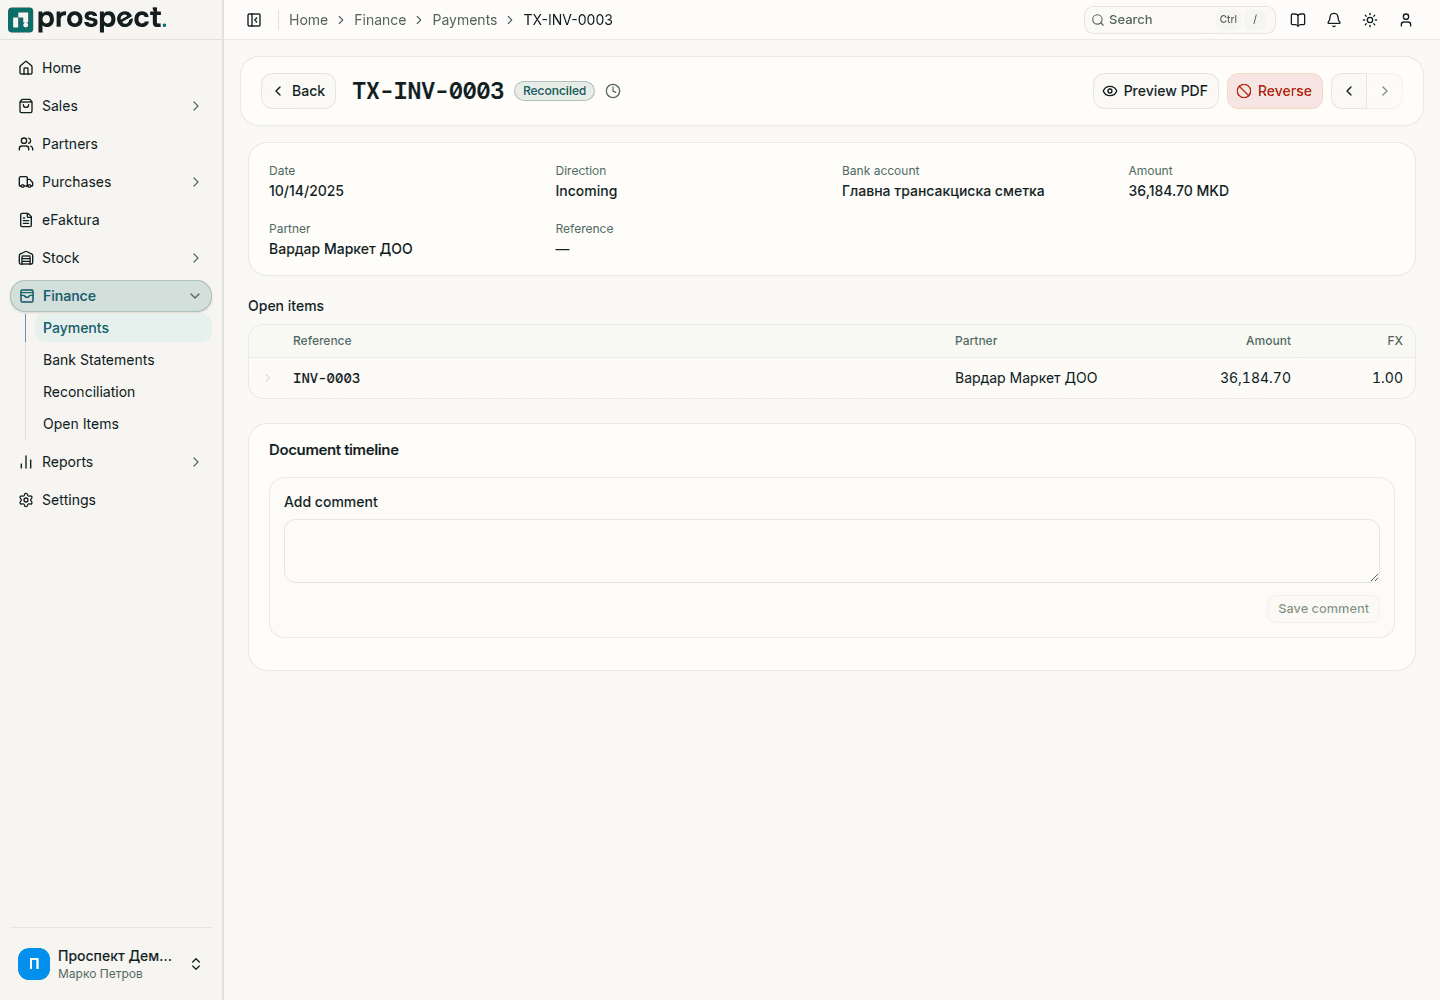This screenshot has height=1000, width=1440.
Task: Expand the Purchases menu chevron
Action: coord(196,182)
